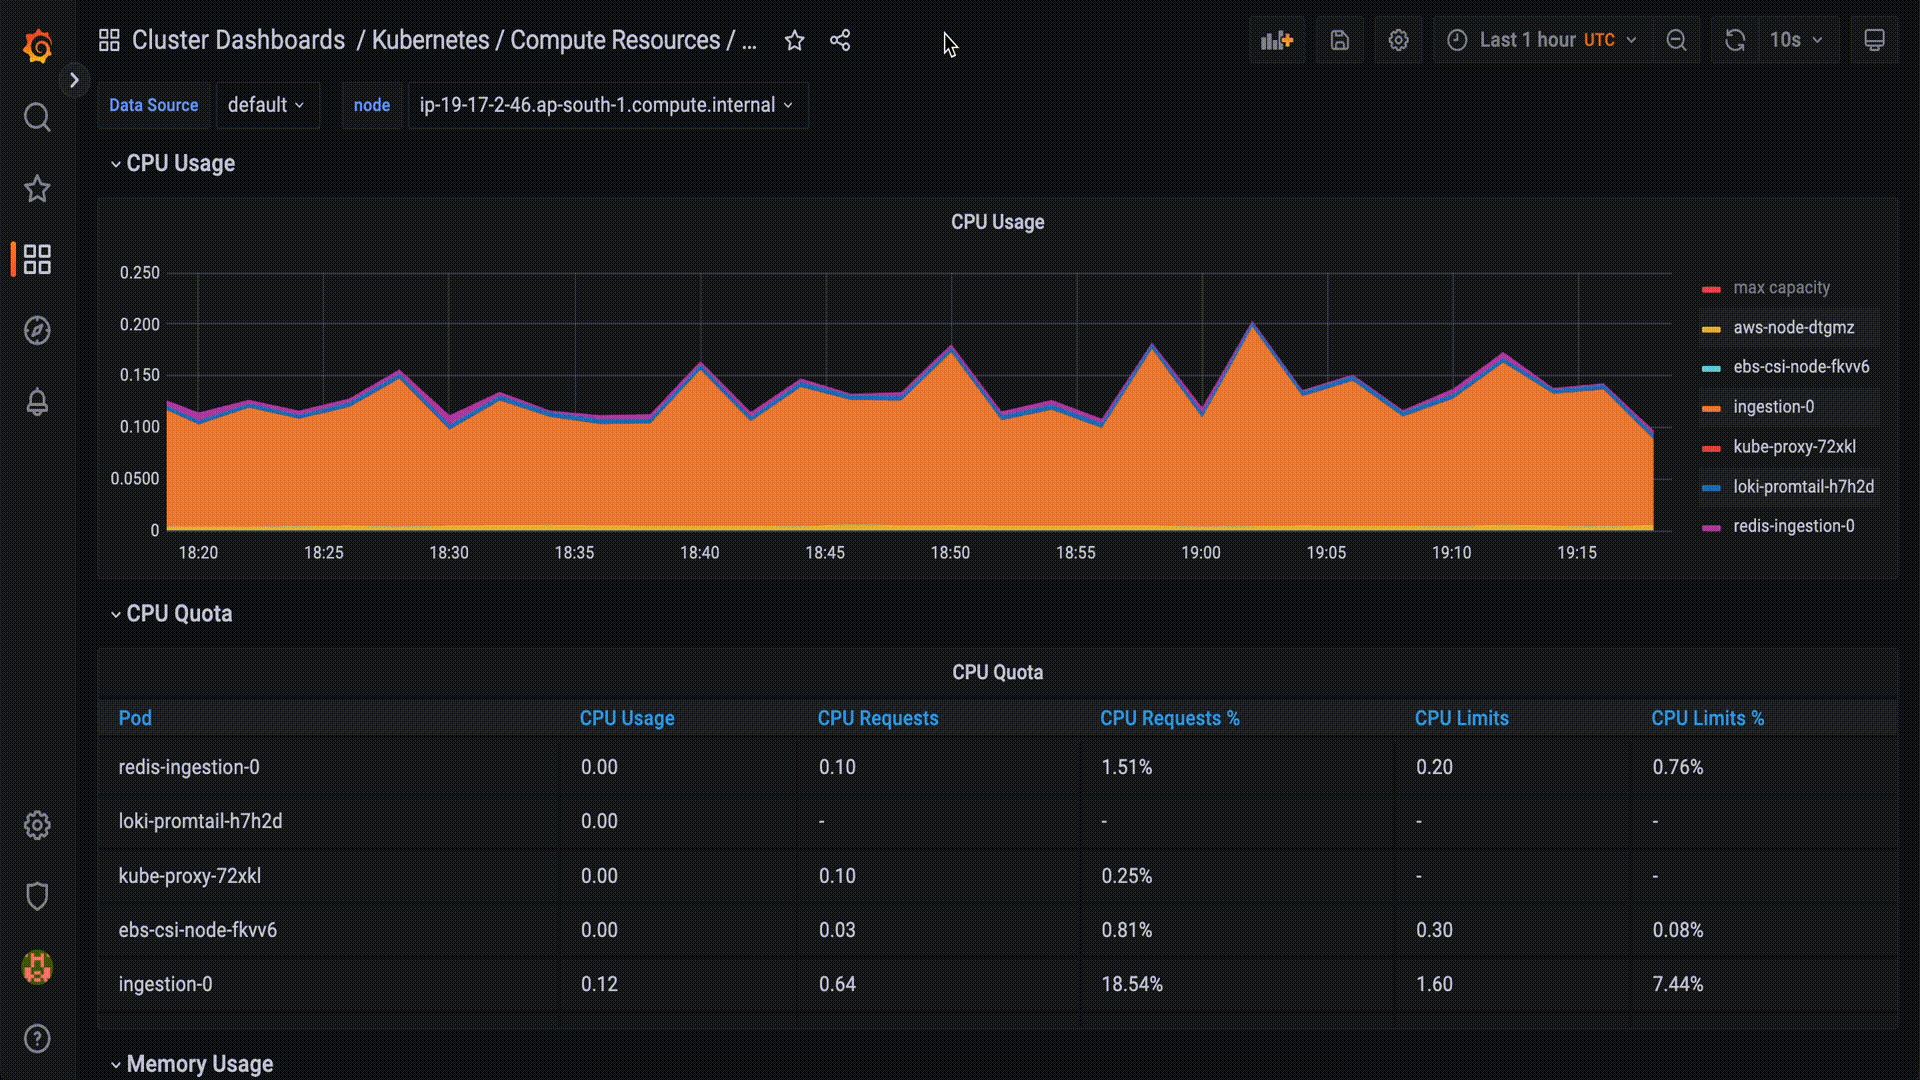Image resolution: width=1920 pixels, height=1080 pixels.
Task: Click Cluster Dashboards breadcrumb link
Action: pos(238,40)
